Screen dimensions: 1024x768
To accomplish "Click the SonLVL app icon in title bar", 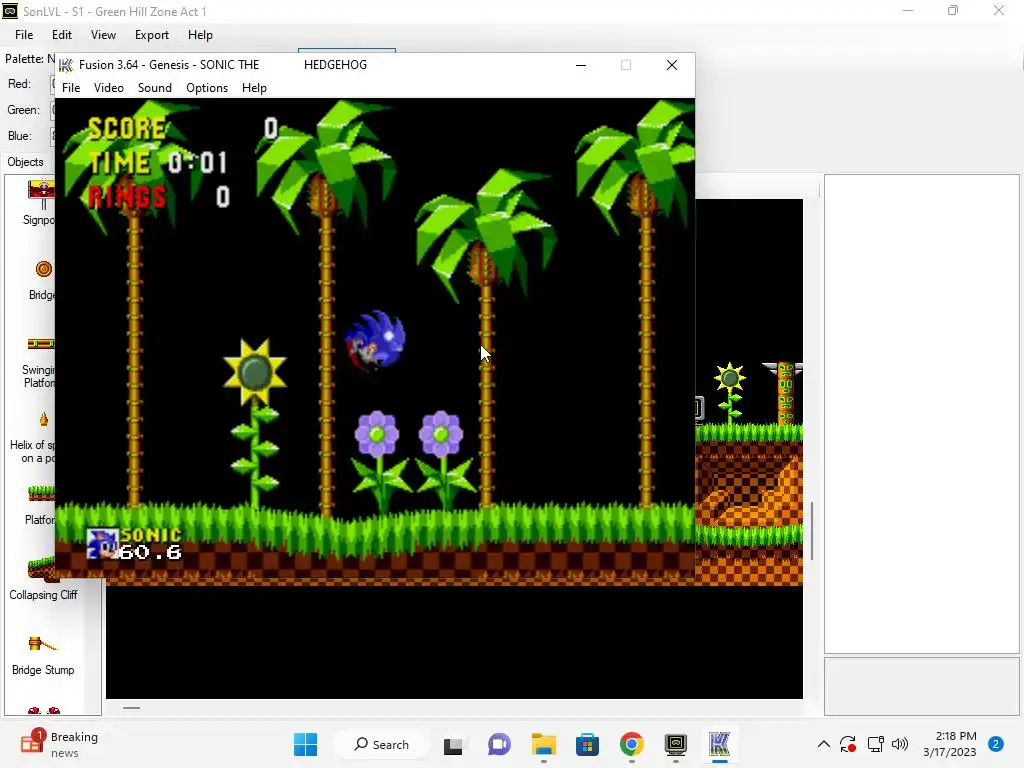I will coord(10,11).
